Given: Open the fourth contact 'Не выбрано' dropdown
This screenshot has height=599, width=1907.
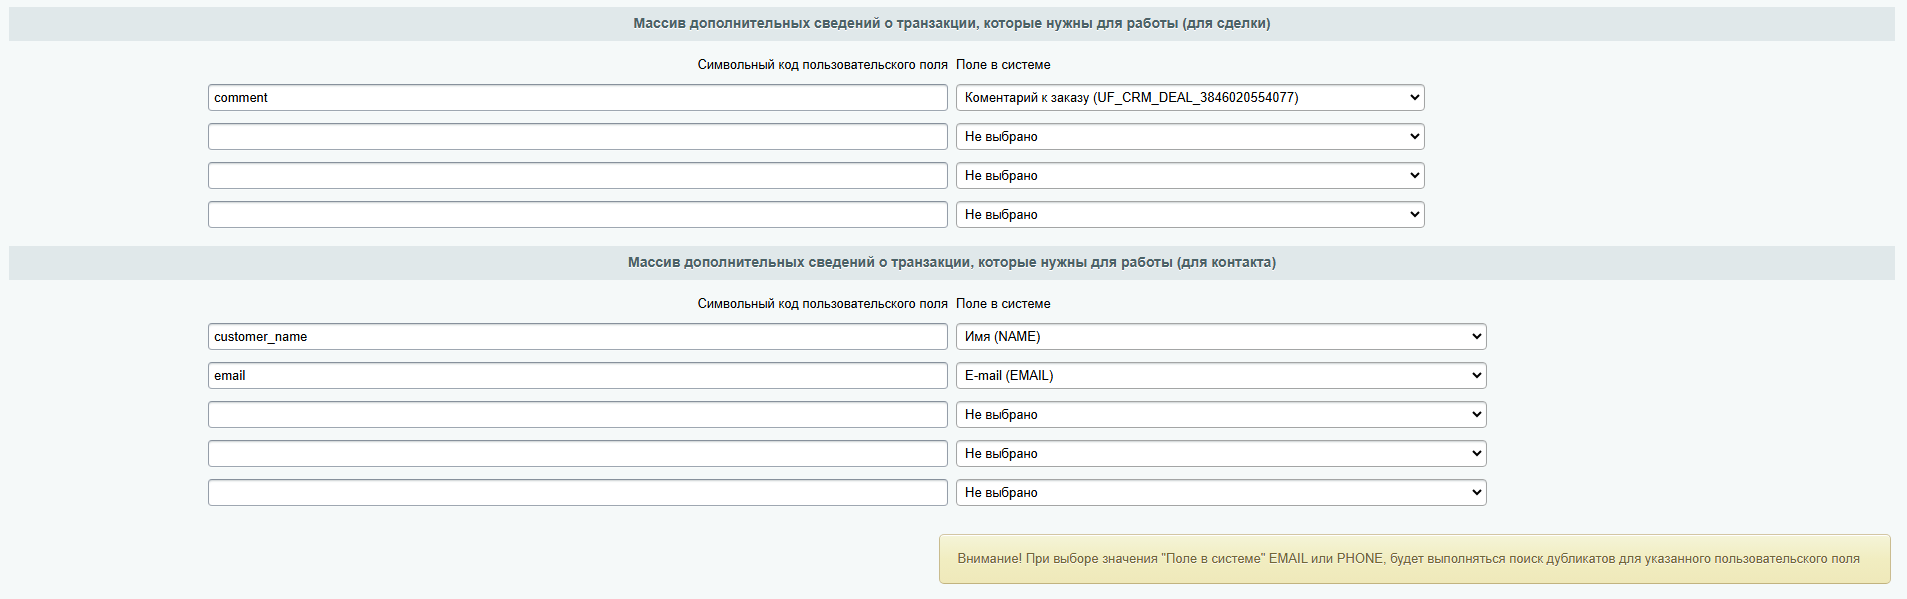Looking at the screenshot, I should [x=1220, y=454].
